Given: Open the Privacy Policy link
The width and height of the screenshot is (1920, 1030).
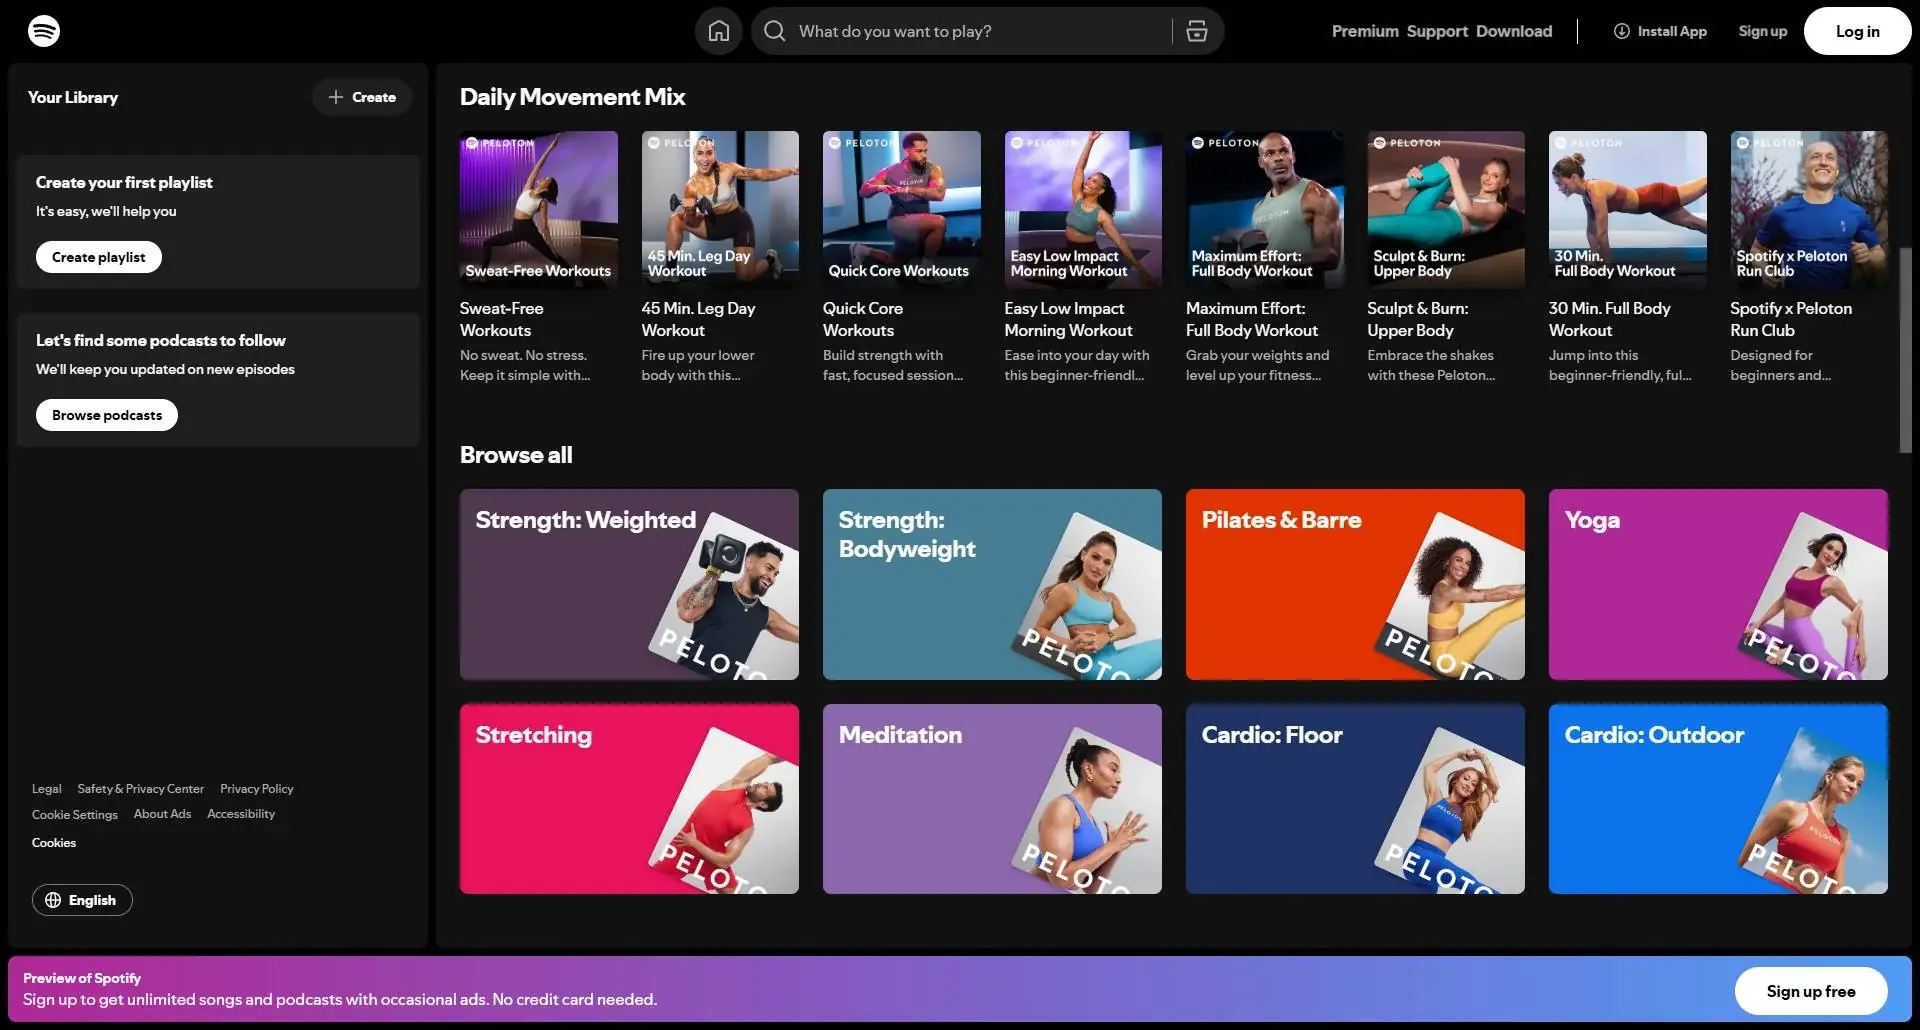Looking at the screenshot, I should pyautogui.click(x=257, y=789).
